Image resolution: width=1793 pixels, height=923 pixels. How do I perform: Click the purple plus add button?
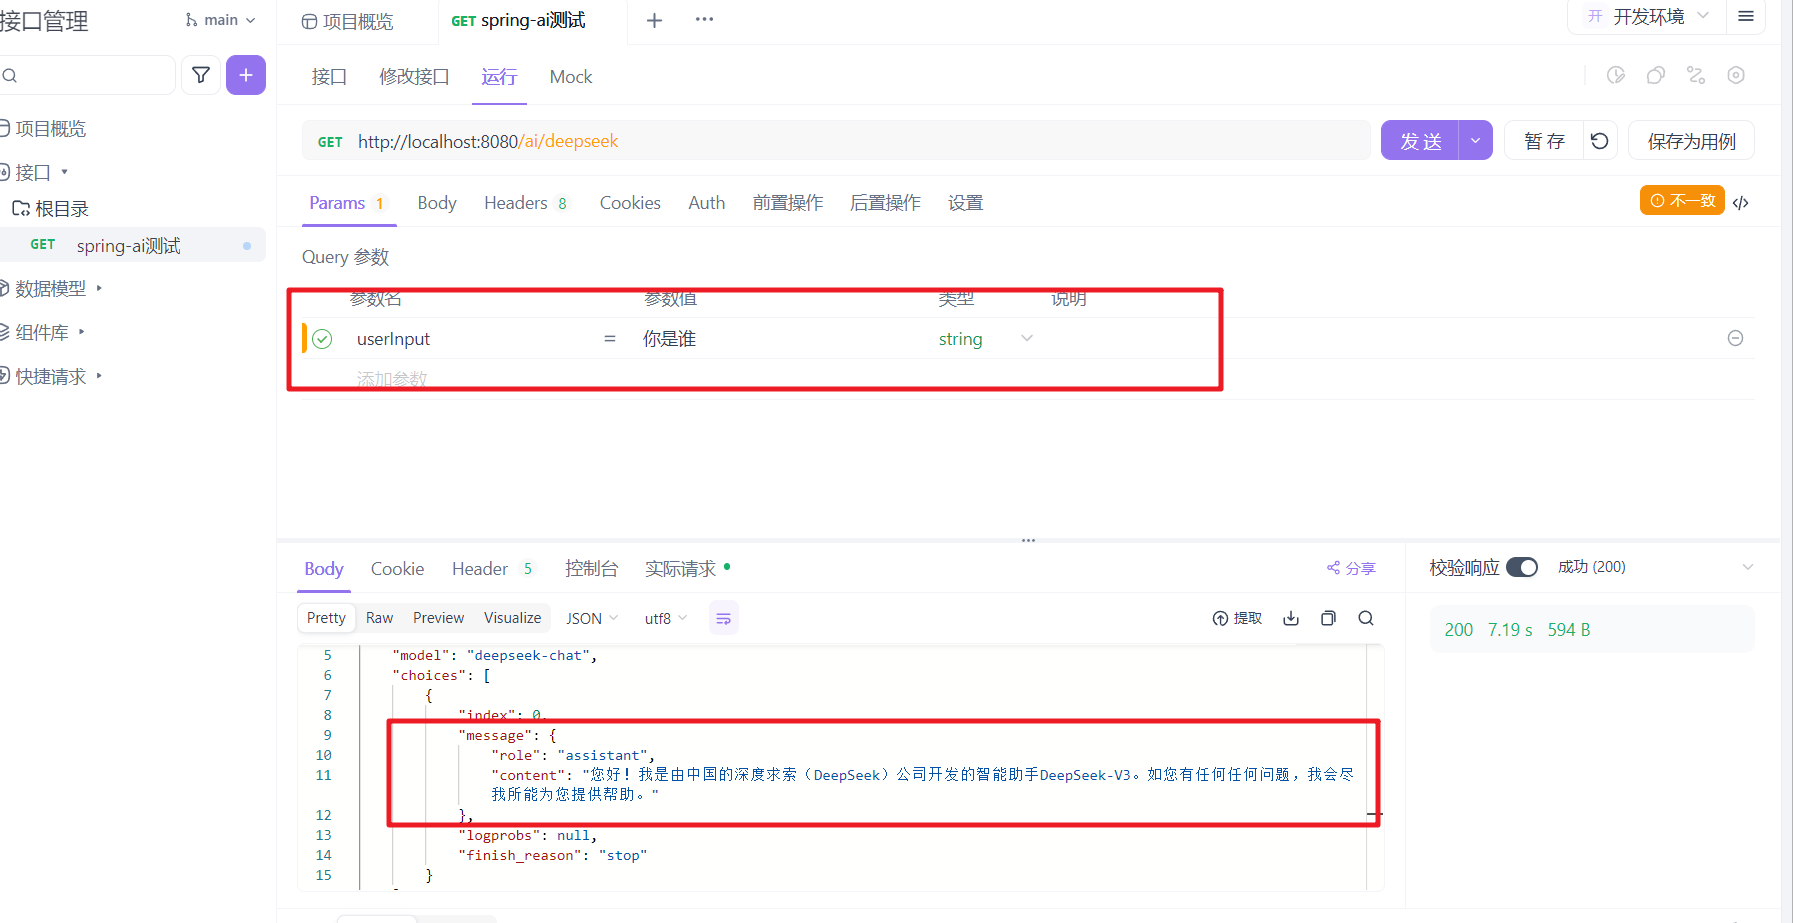[x=246, y=75]
